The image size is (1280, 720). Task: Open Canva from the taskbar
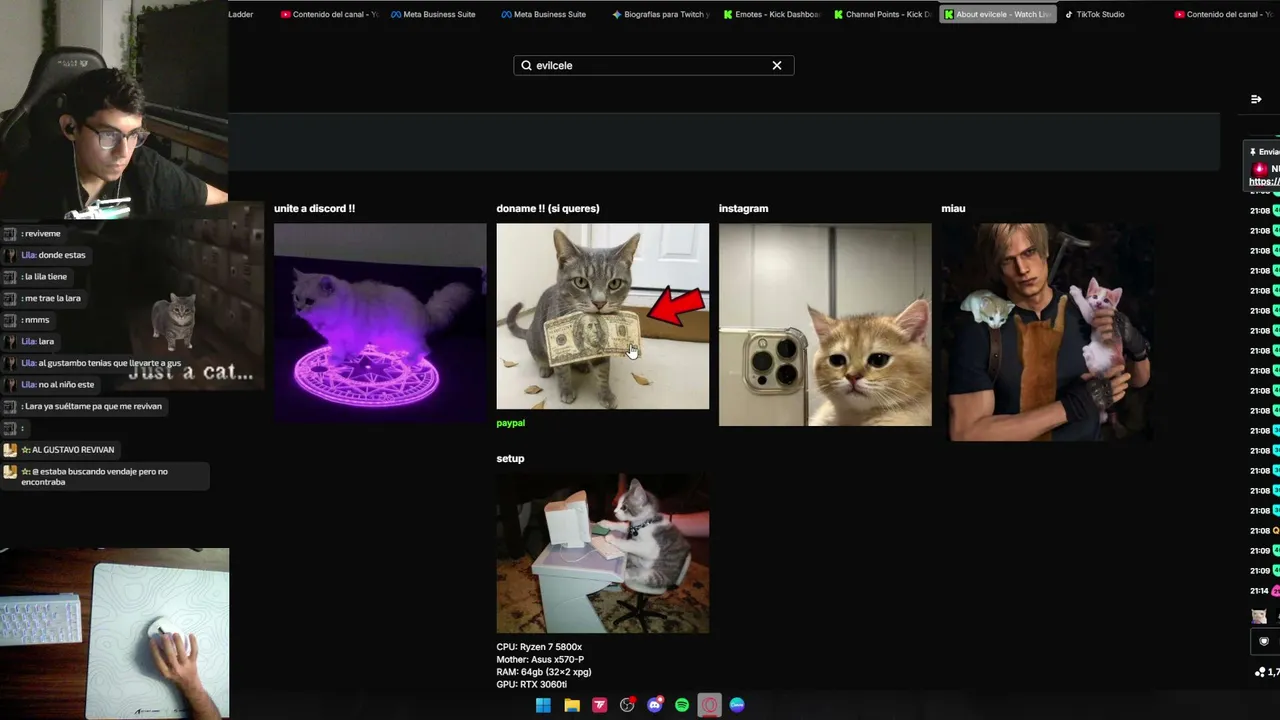tap(737, 705)
